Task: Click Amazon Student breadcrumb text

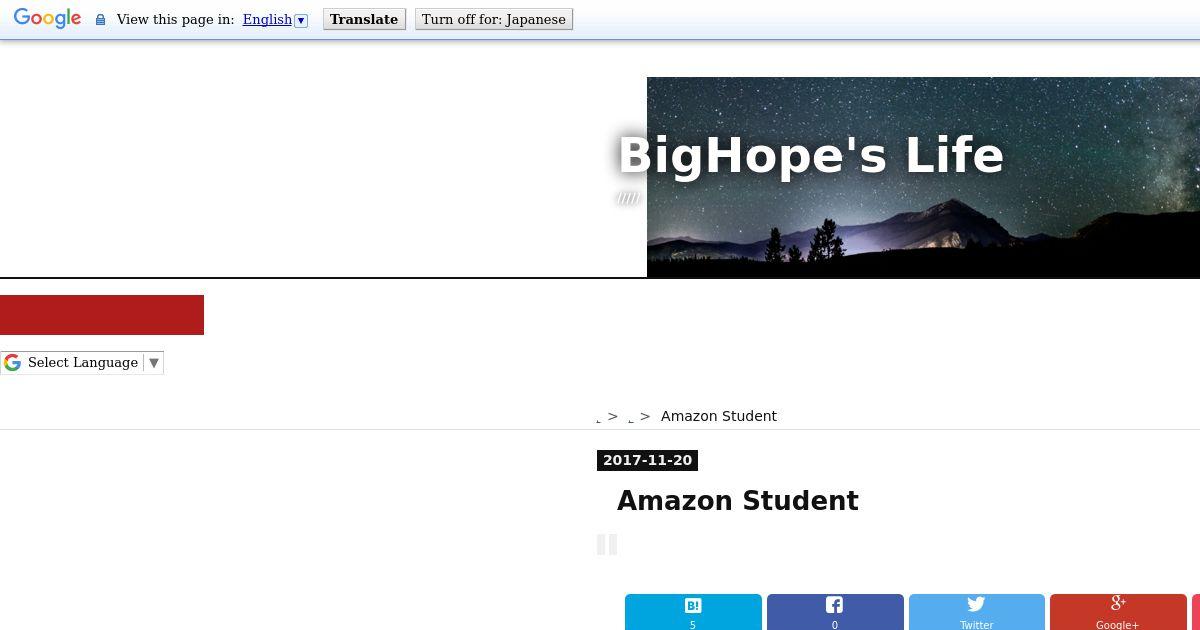Action: point(719,416)
